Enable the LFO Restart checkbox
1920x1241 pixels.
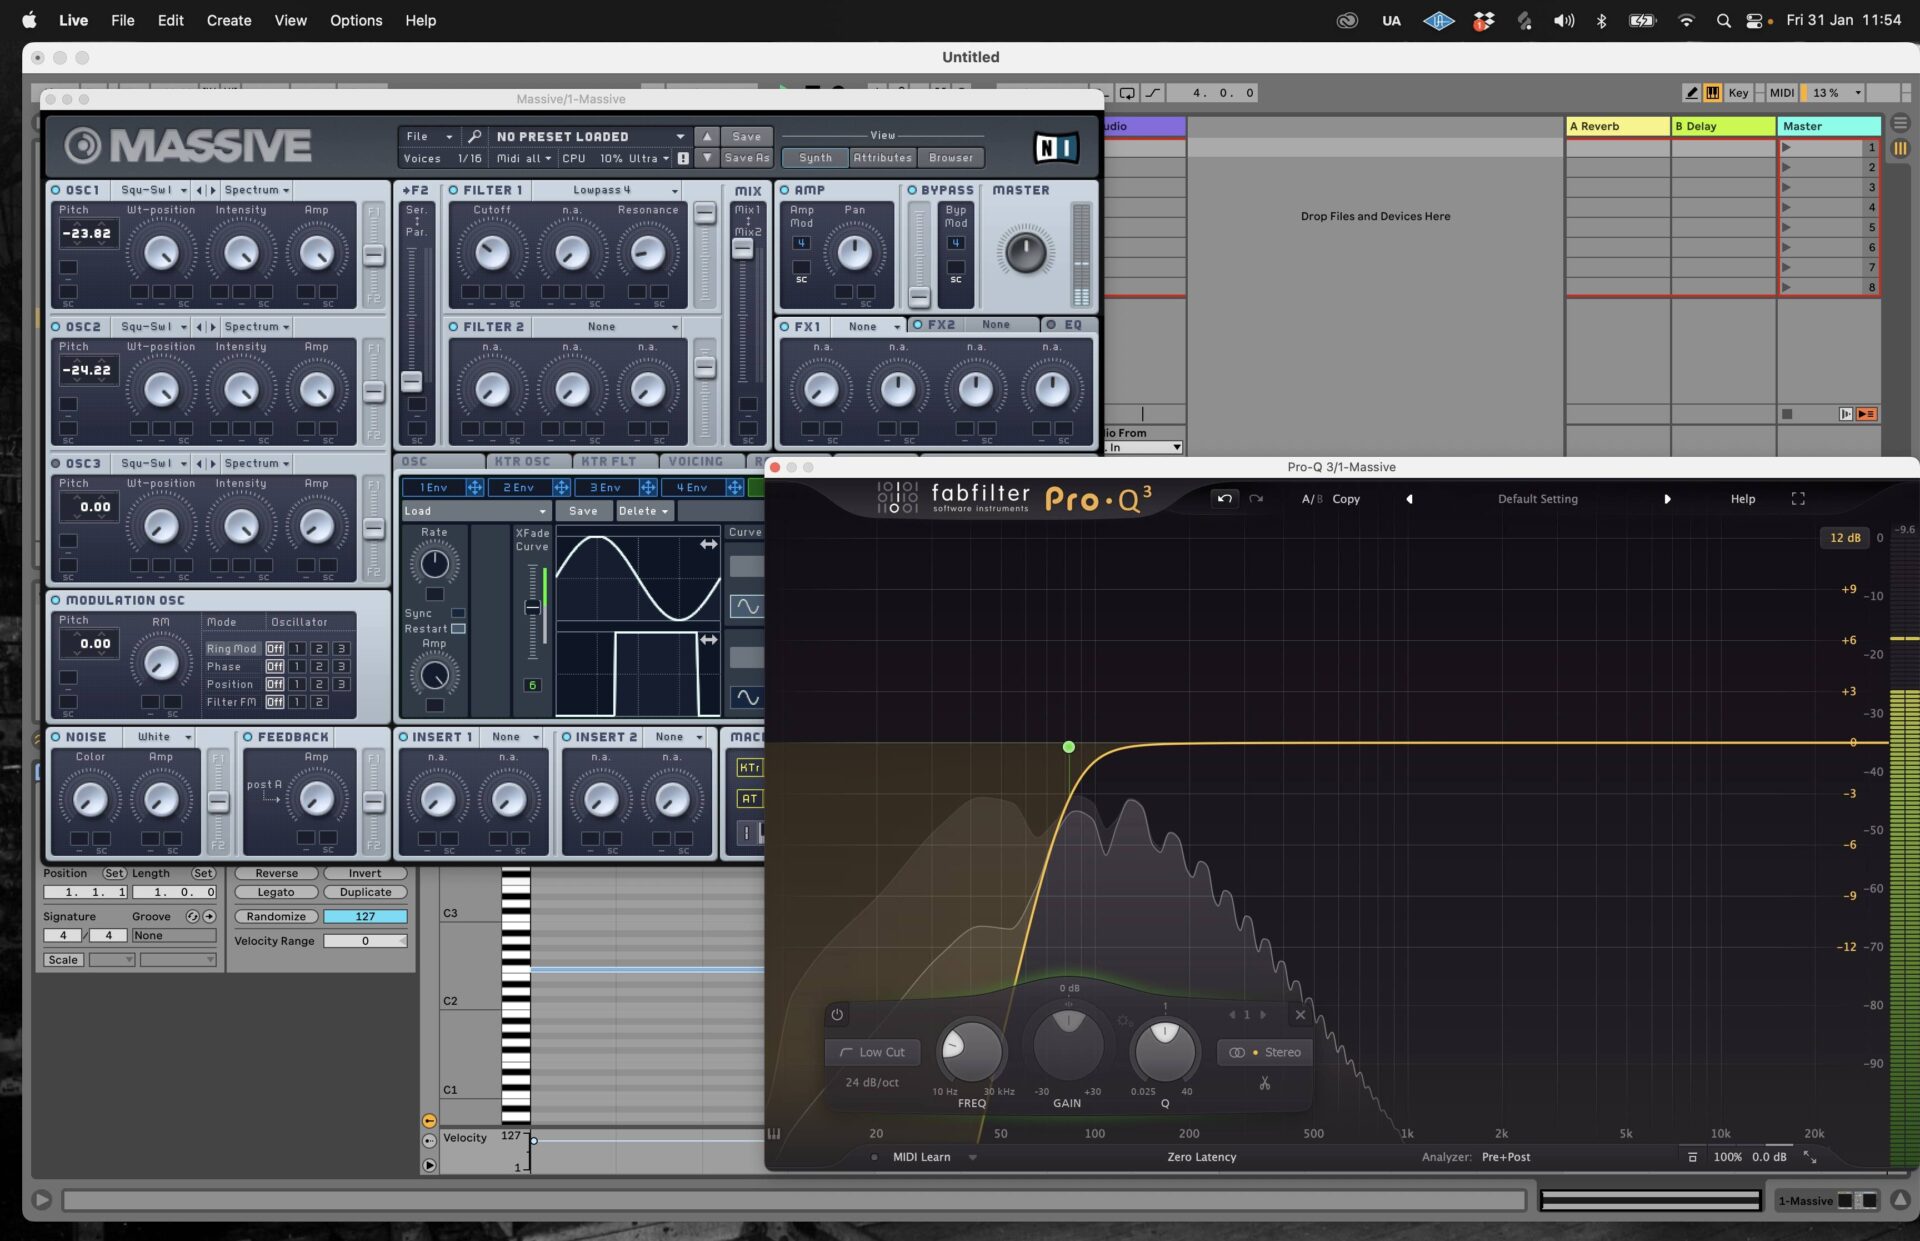[459, 629]
